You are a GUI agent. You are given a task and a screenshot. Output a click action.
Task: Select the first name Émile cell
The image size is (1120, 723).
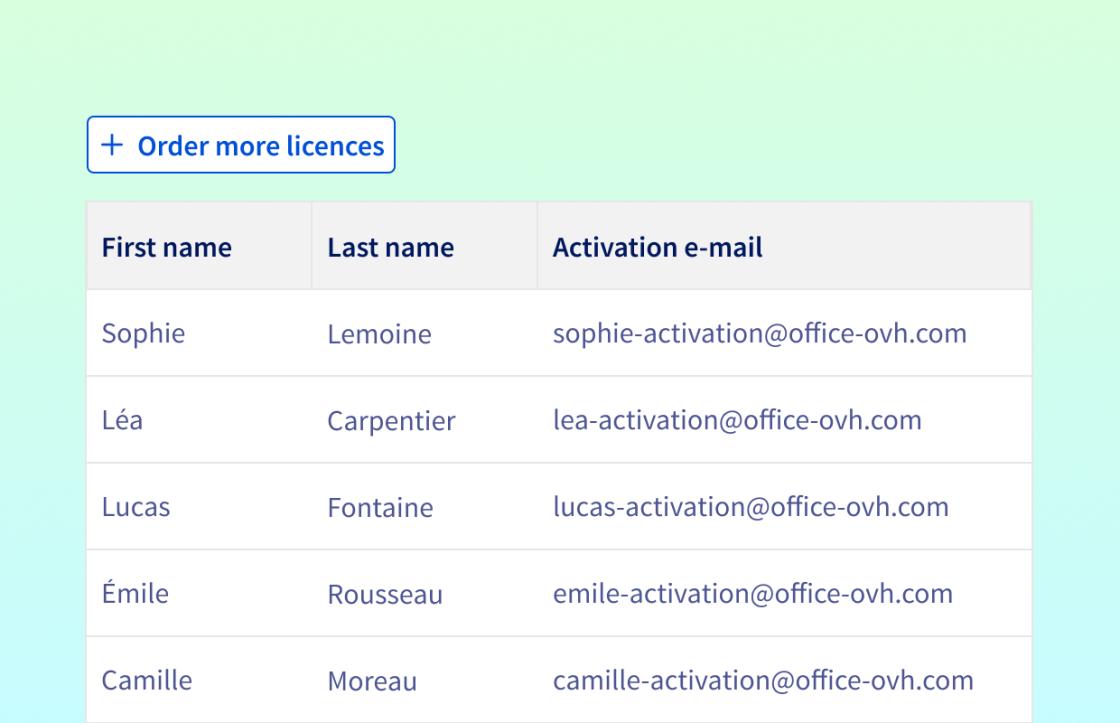coord(135,593)
